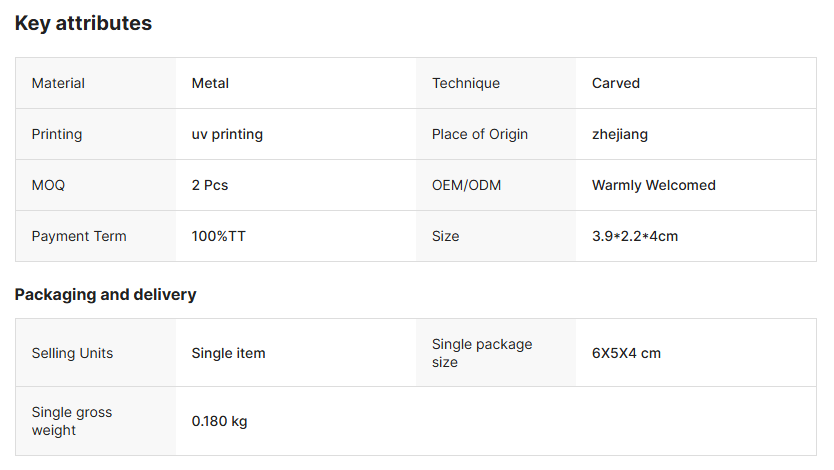Click Packaging and delivery heading
Viewport: 834px width, 470px height.
click(105, 294)
